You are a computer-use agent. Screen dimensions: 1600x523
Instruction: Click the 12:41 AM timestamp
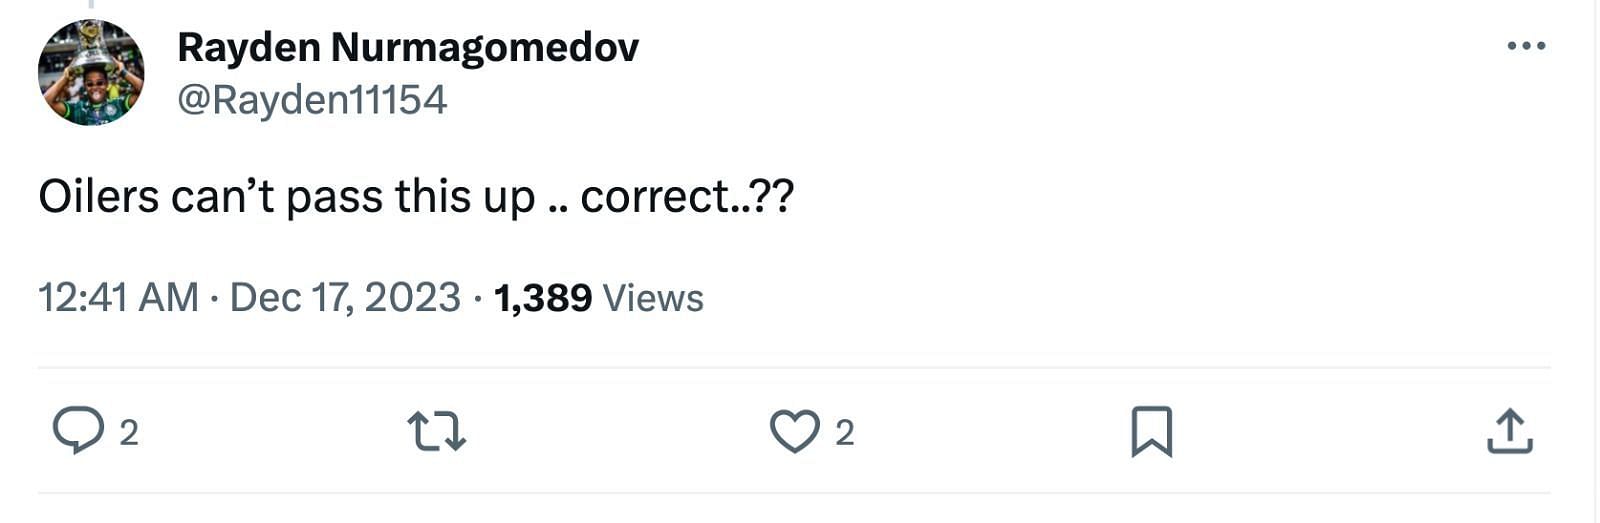(x=118, y=298)
